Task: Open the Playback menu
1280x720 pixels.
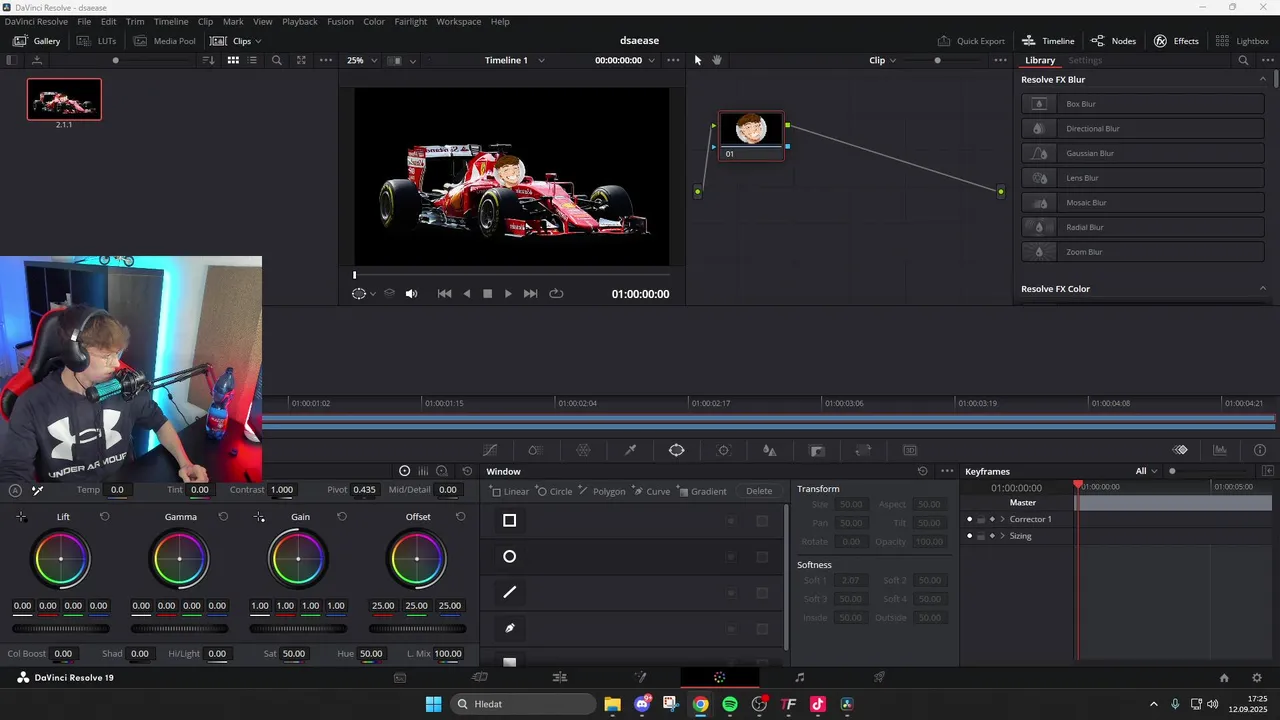Action: point(300,21)
